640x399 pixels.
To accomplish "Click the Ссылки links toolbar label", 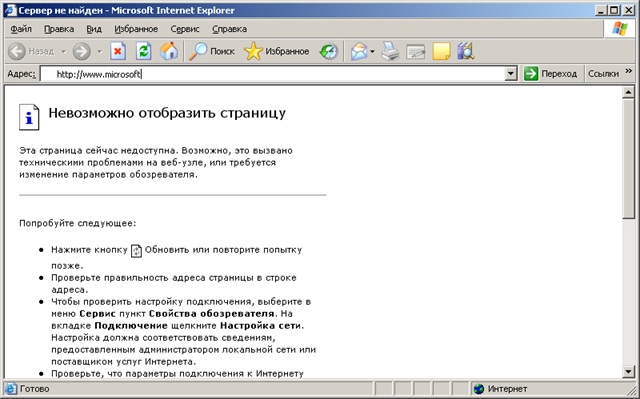I will tap(603, 74).
